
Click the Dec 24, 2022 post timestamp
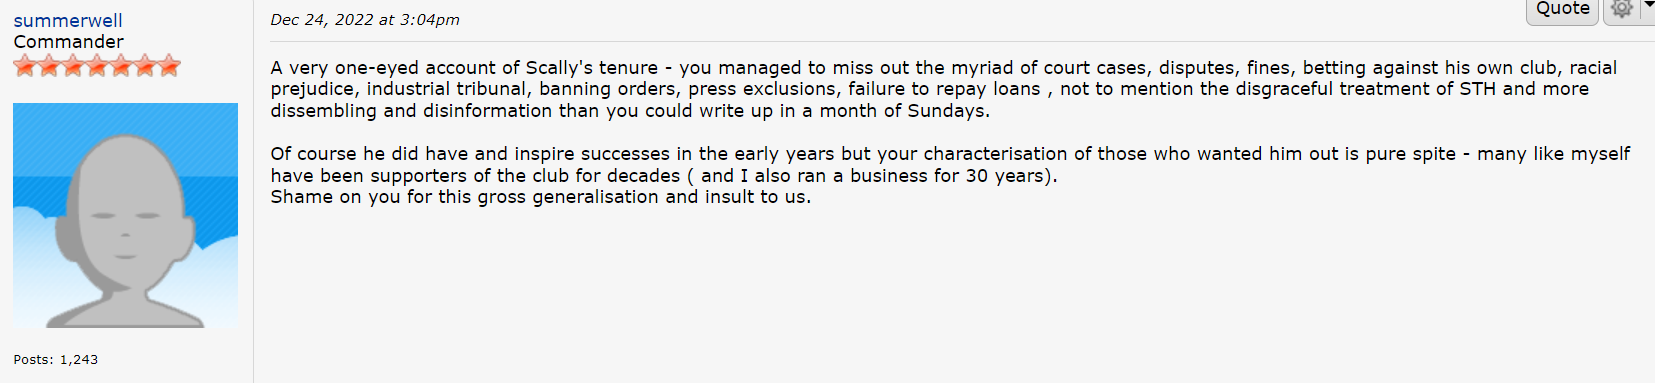[365, 20]
